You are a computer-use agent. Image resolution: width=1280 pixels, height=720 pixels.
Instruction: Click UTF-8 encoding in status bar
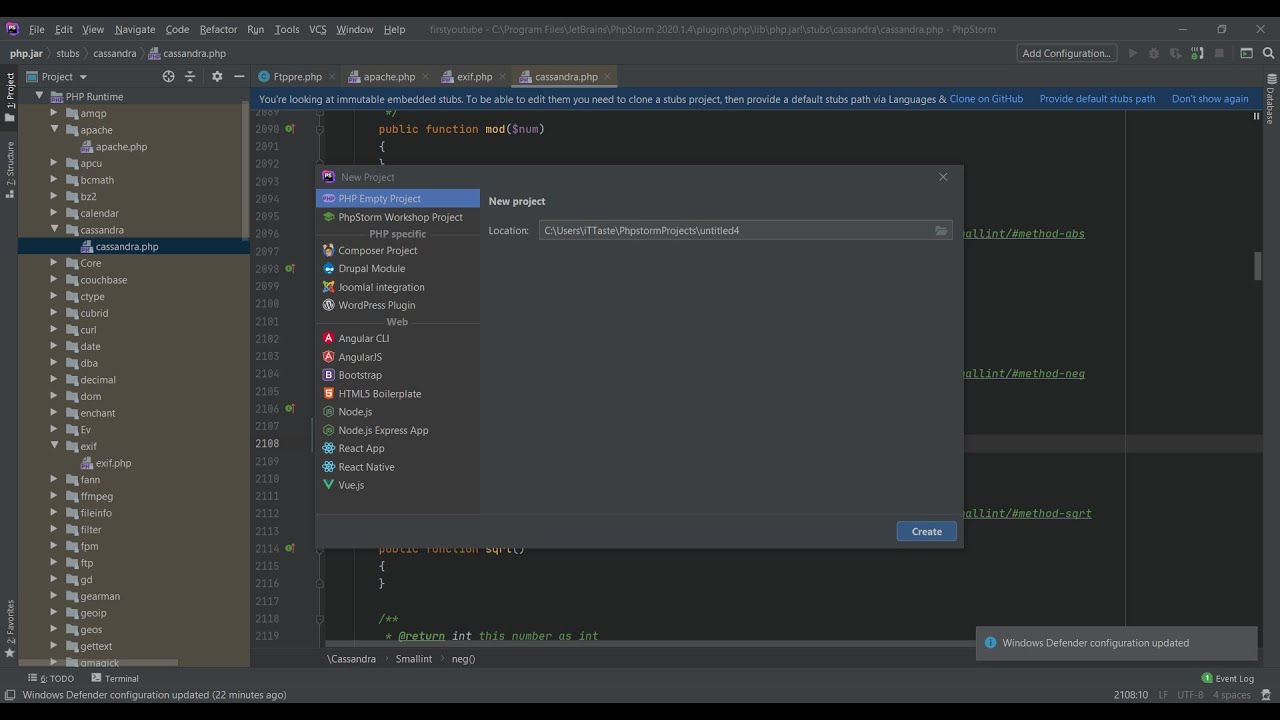click(x=1190, y=694)
